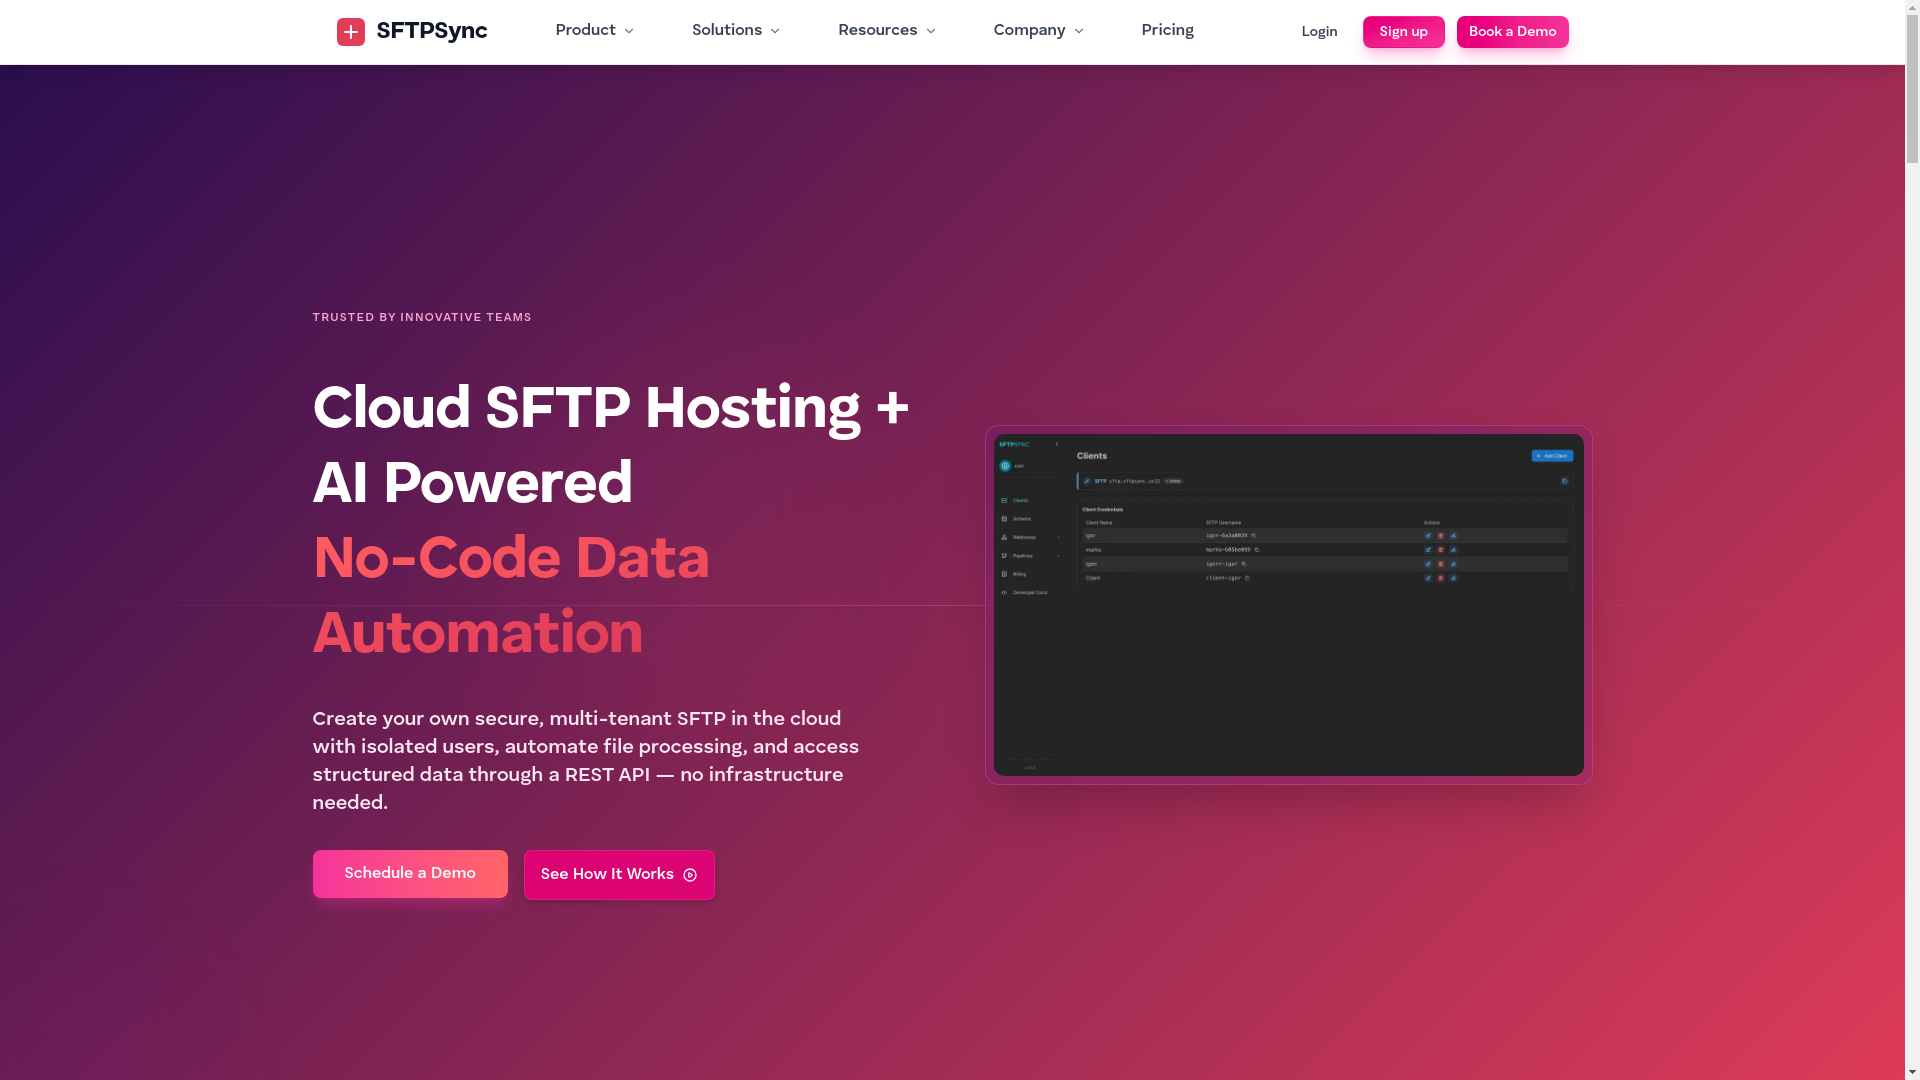Go to the Pricing page

coord(1167,31)
